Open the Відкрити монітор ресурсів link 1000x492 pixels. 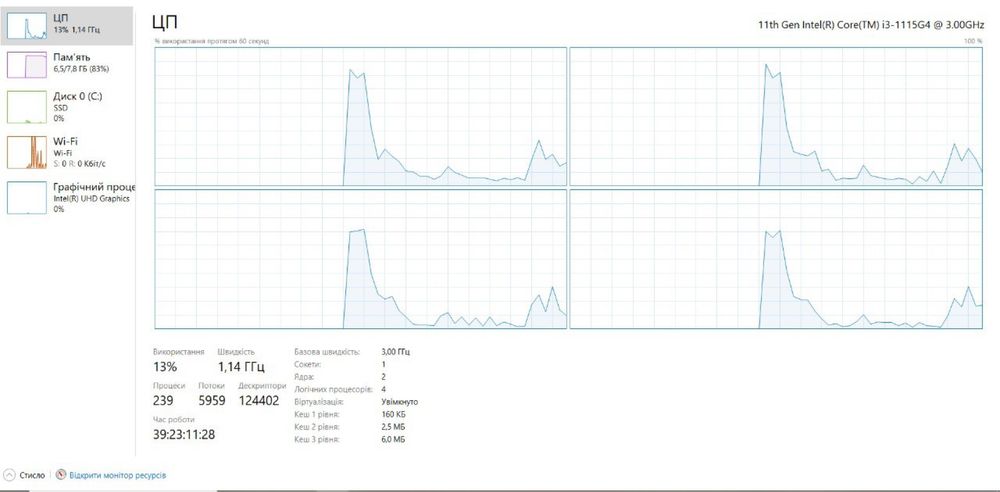click(117, 475)
